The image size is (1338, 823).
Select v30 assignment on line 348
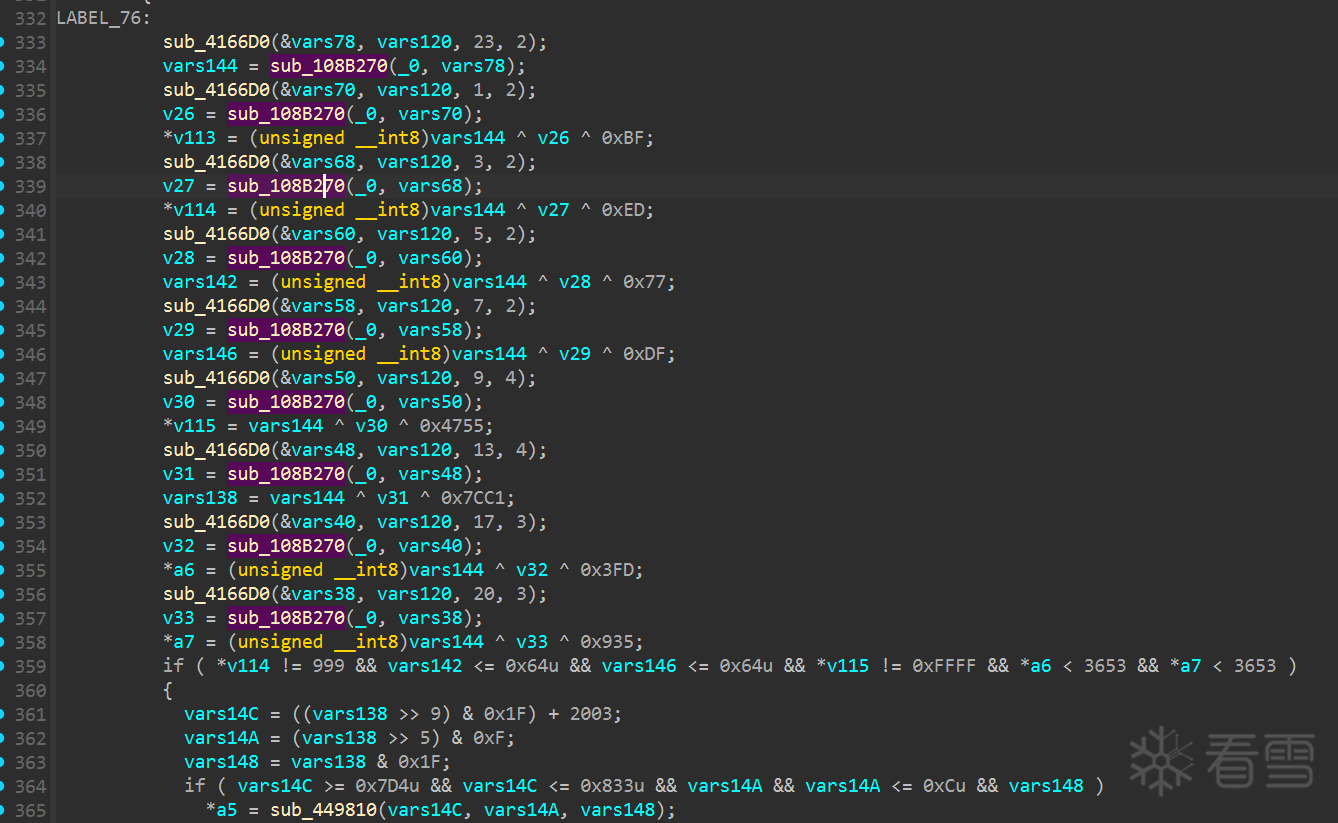179,402
